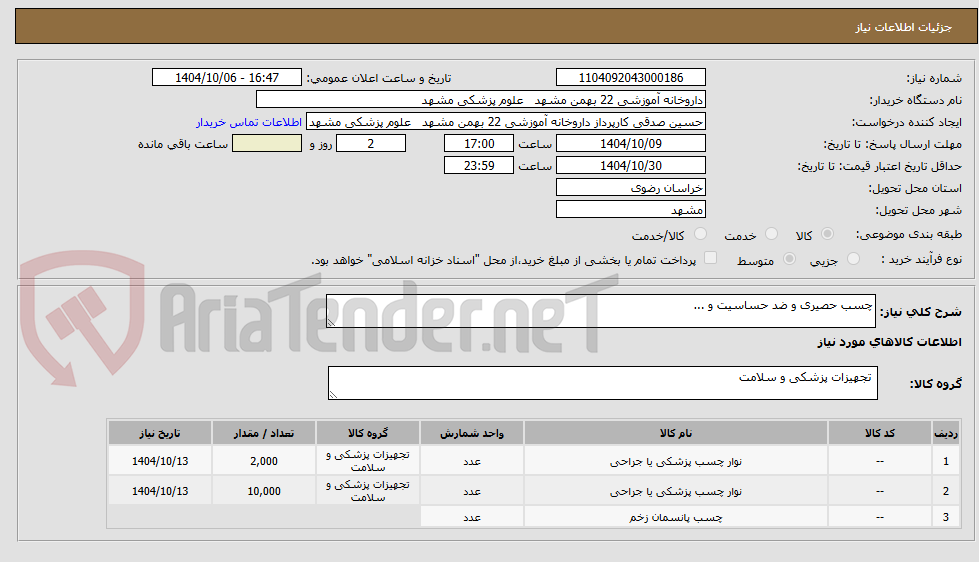Click the تعداد / مقدار column header

pyautogui.click(x=264, y=433)
